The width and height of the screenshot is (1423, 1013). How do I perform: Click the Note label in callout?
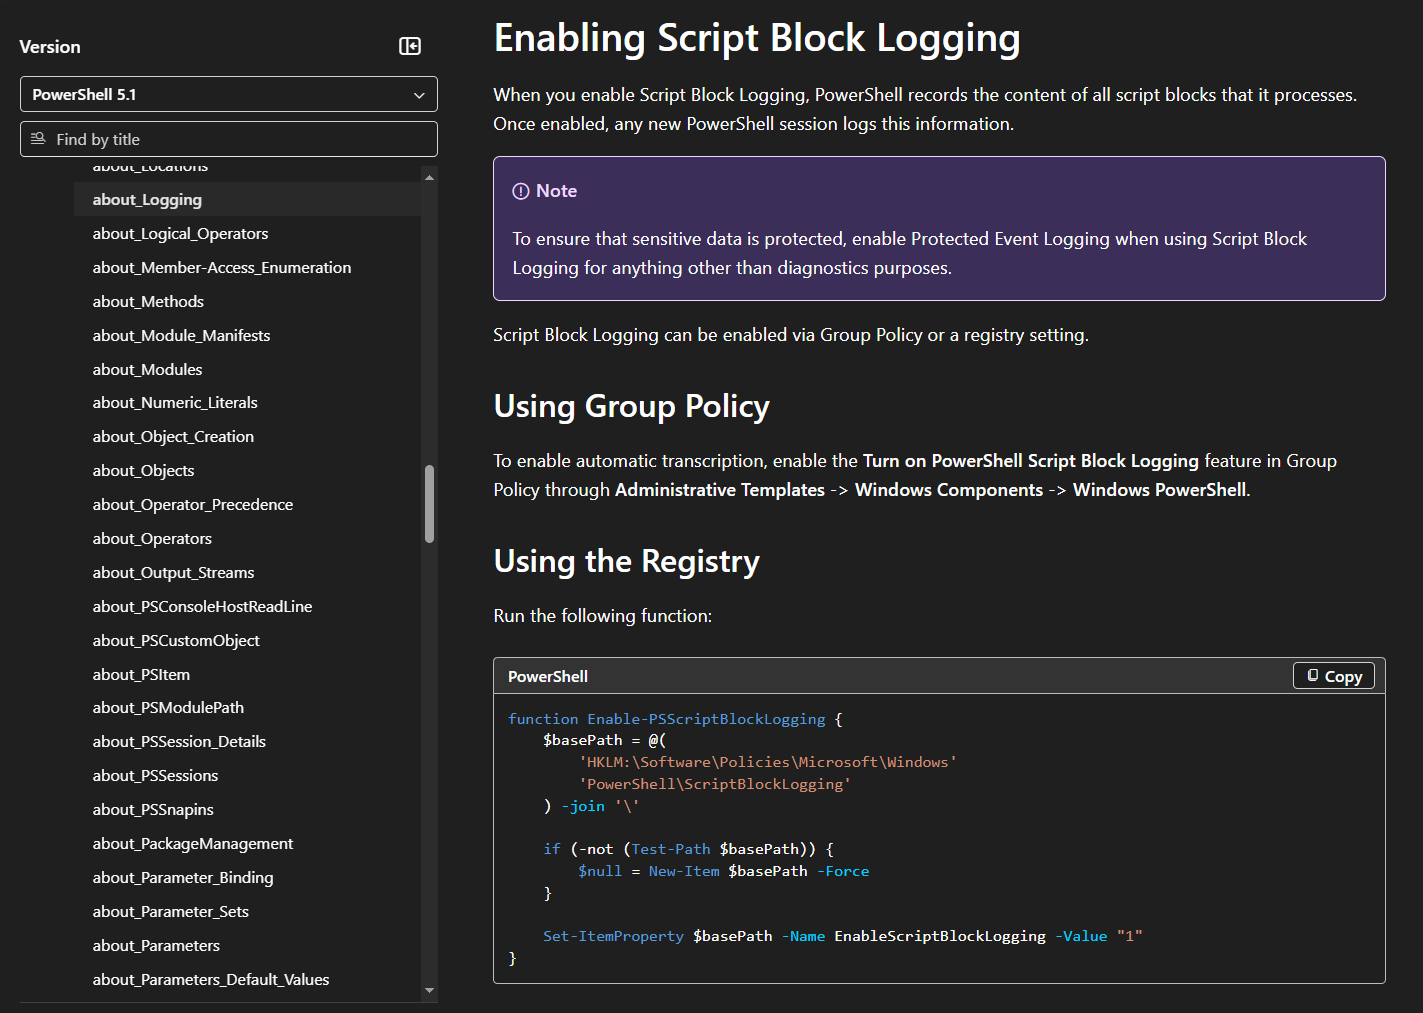coord(556,191)
